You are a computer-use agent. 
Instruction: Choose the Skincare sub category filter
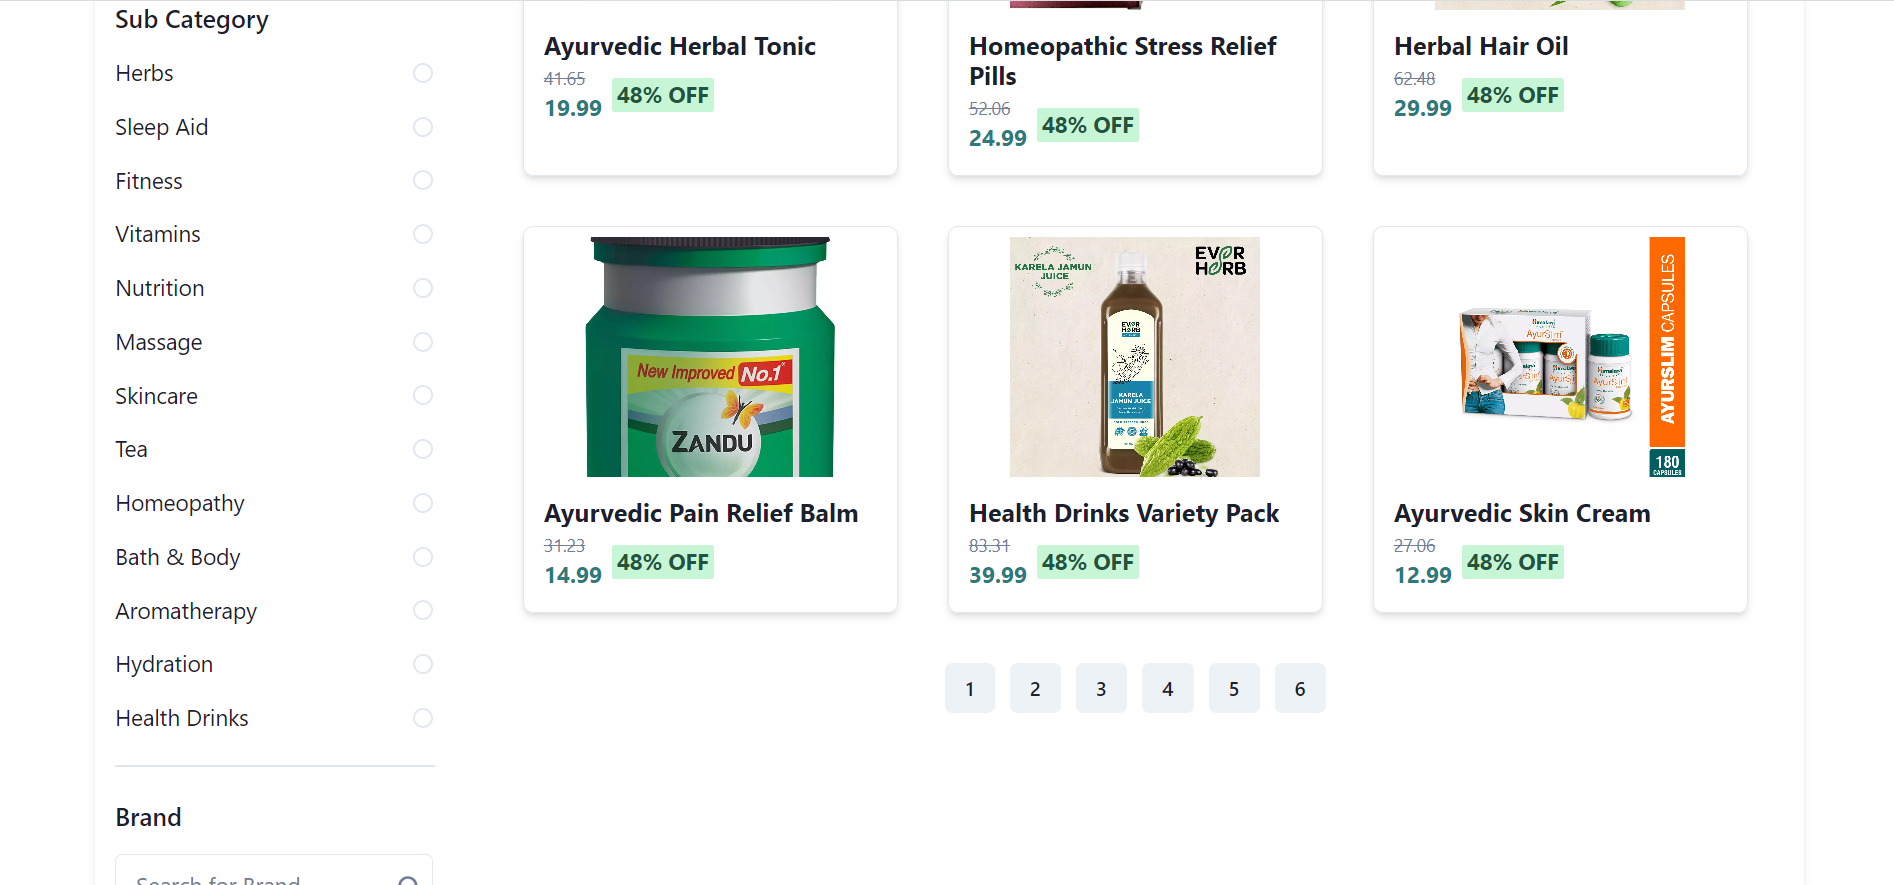[x=423, y=395]
